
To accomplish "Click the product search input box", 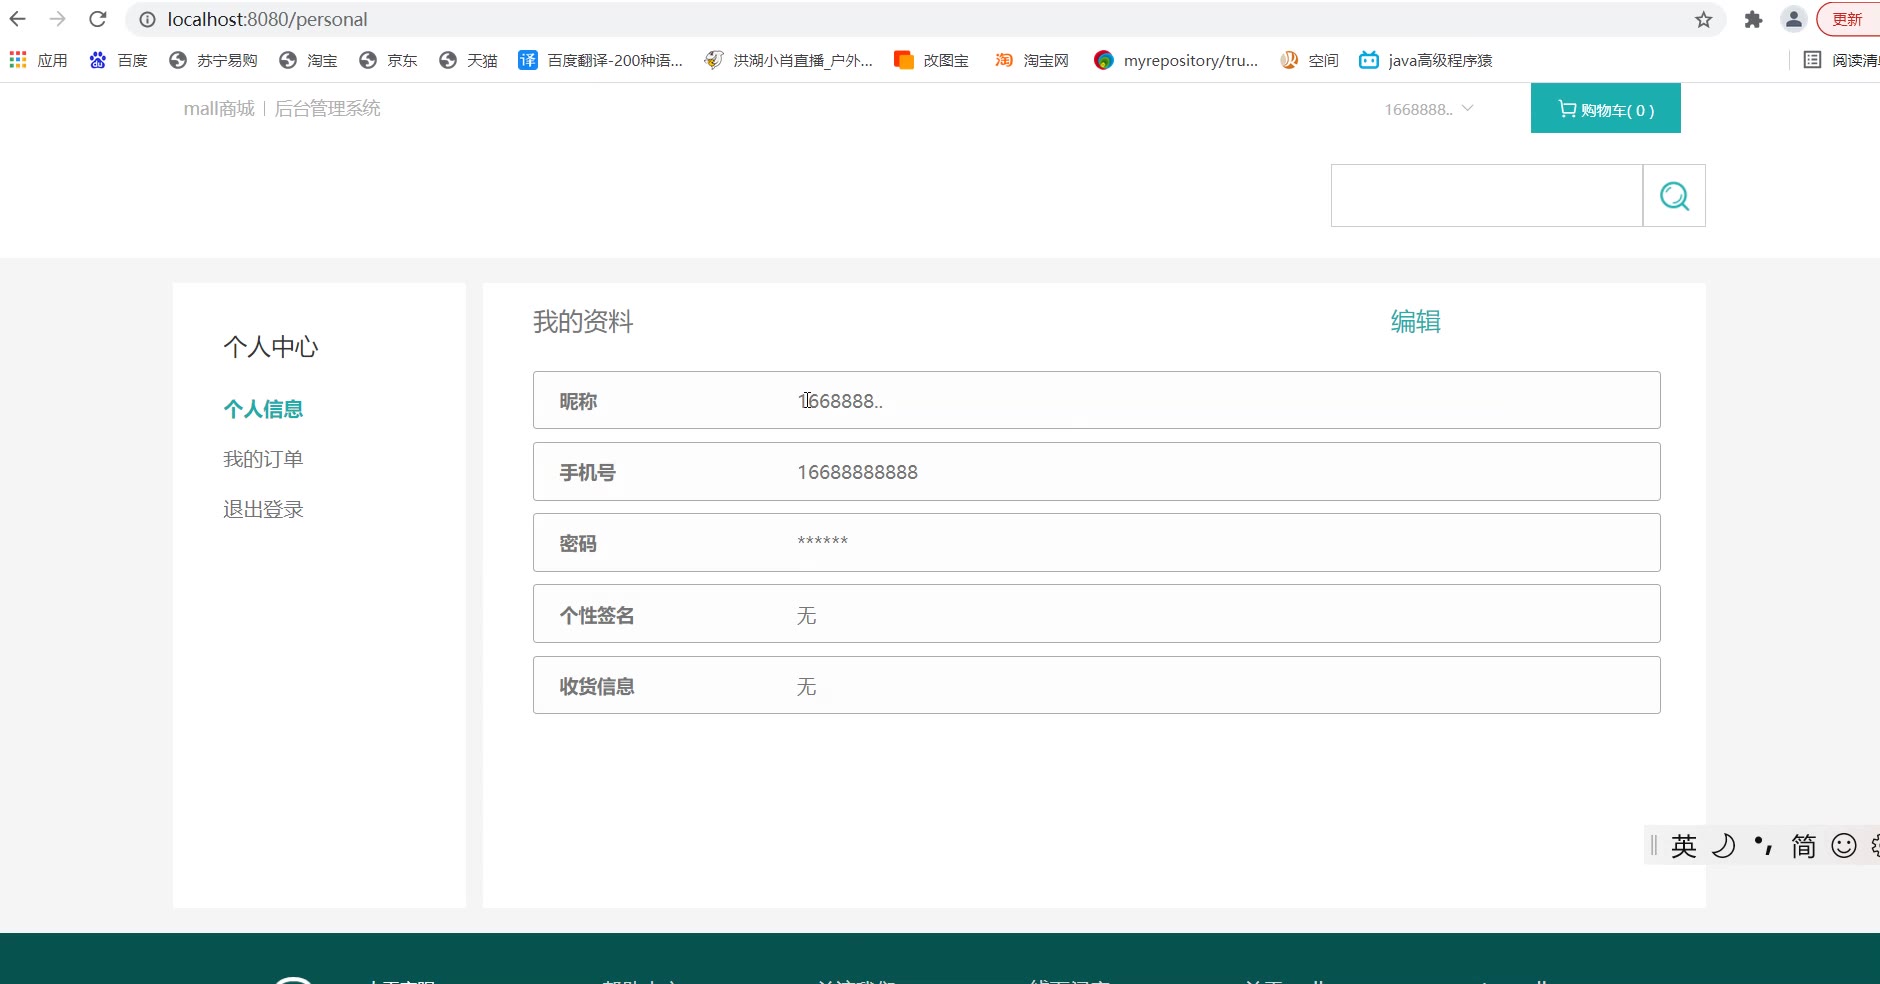I will click(1487, 195).
